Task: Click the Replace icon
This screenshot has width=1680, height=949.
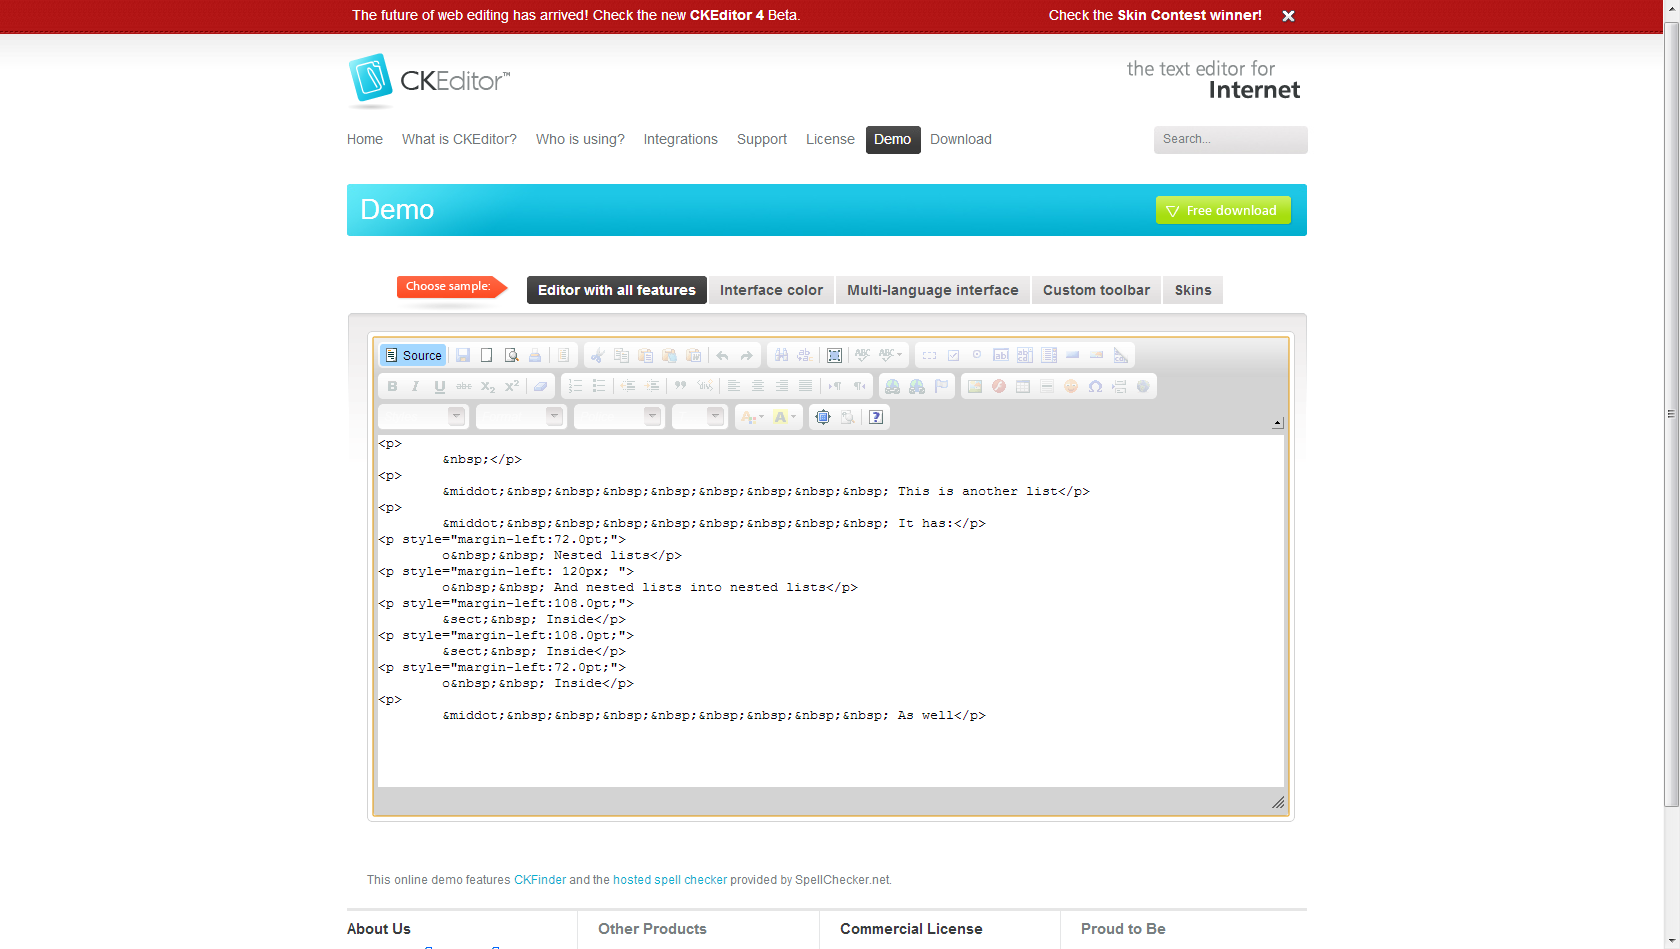Action: [805, 355]
